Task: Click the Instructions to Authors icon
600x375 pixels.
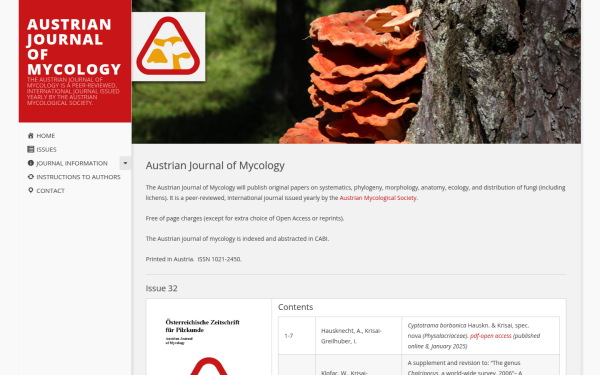Action: 31,177
